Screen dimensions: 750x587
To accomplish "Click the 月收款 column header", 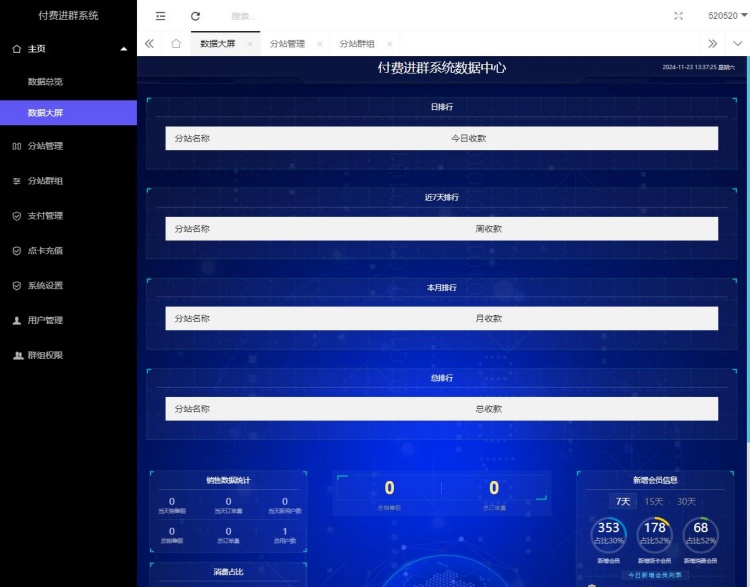I will [x=488, y=319].
